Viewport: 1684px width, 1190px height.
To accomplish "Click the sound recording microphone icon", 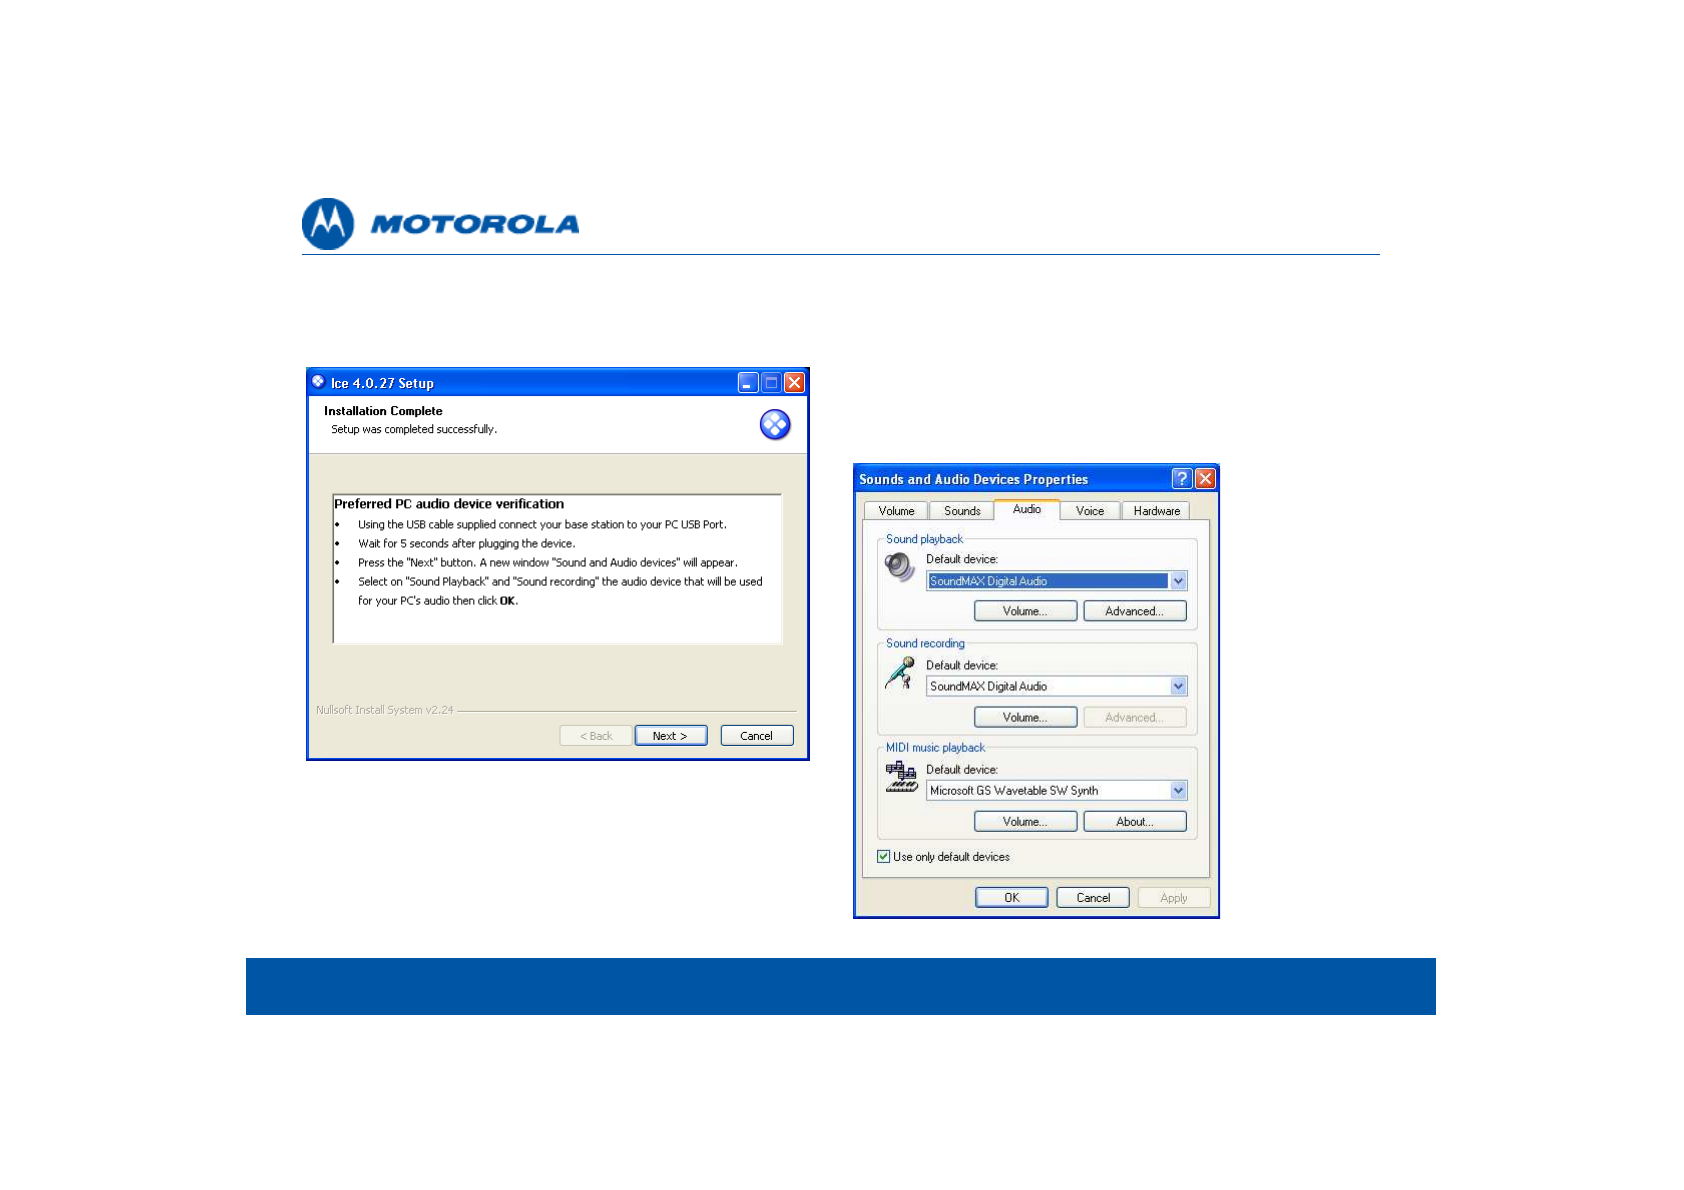I will click(x=900, y=673).
